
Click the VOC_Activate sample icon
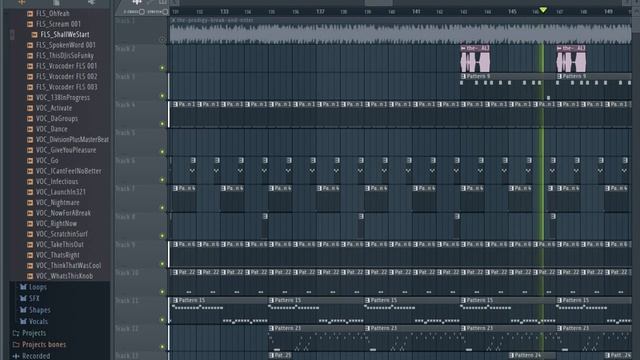point(30,108)
